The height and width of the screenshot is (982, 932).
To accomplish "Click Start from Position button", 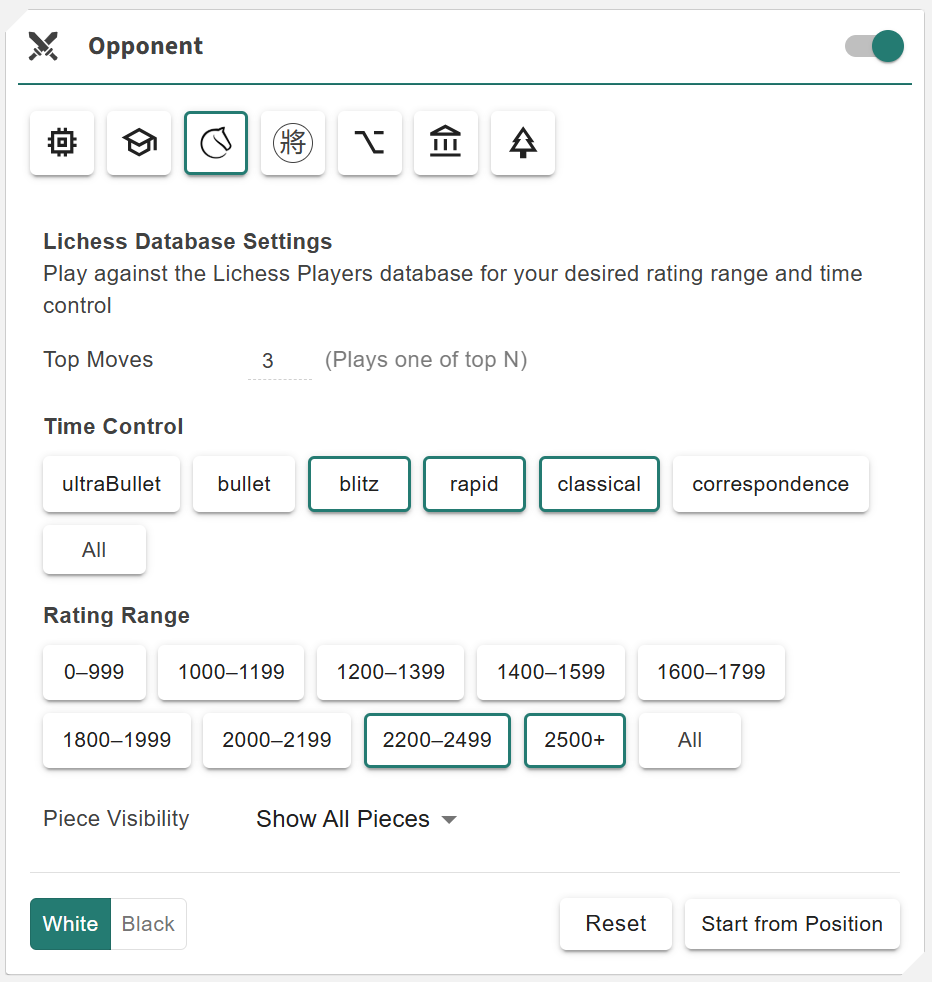I will coord(792,924).
